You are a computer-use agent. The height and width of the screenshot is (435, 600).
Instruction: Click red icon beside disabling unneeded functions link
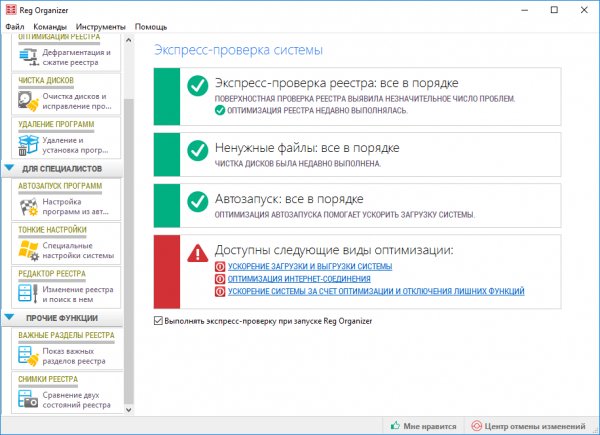pos(220,292)
